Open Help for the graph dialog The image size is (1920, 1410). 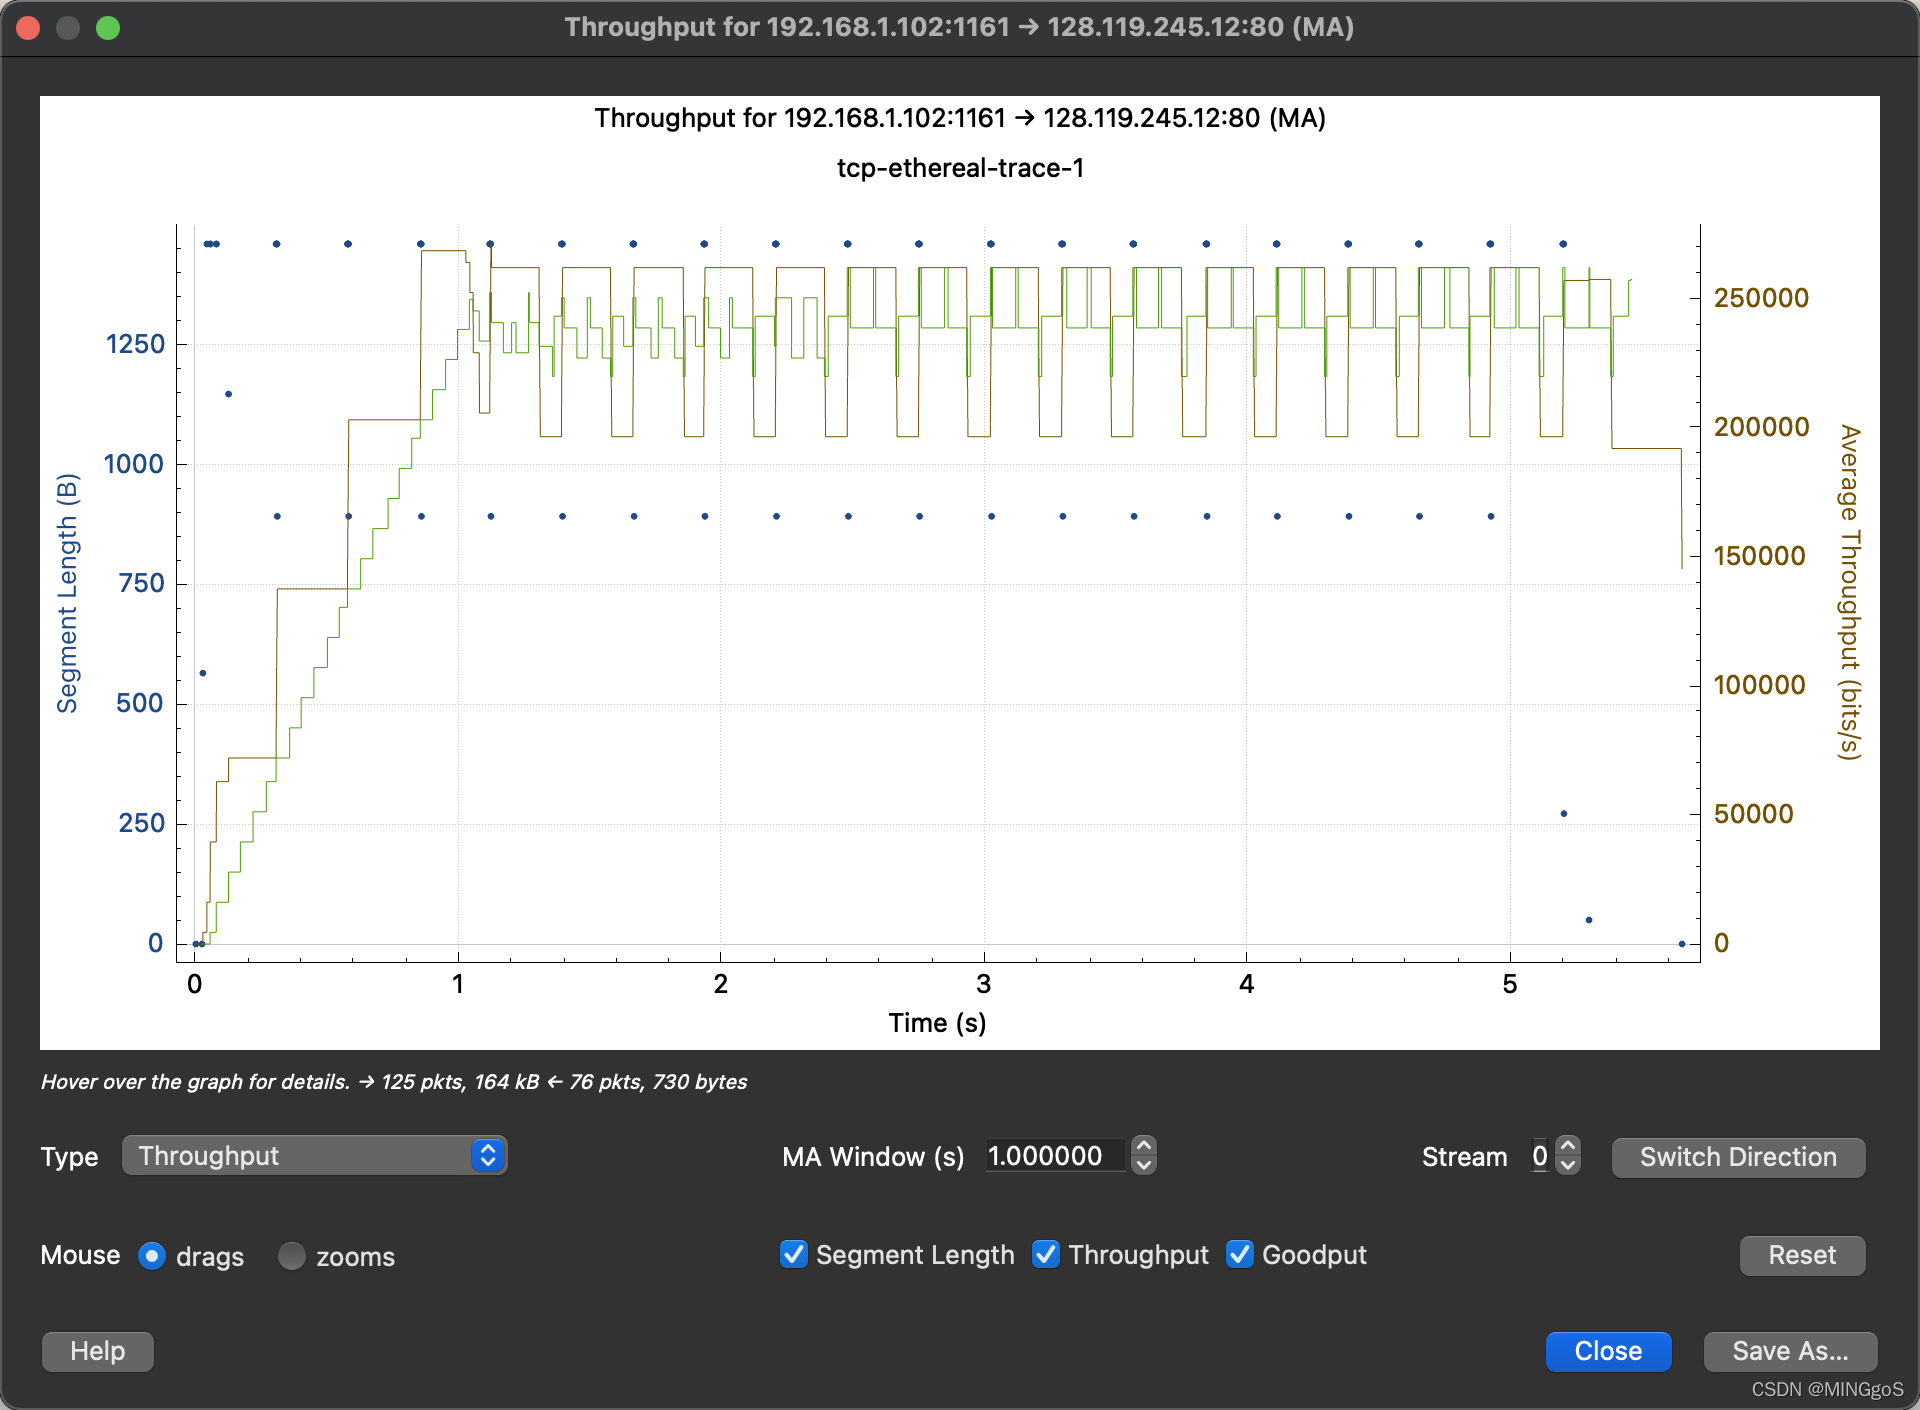point(97,1351)
